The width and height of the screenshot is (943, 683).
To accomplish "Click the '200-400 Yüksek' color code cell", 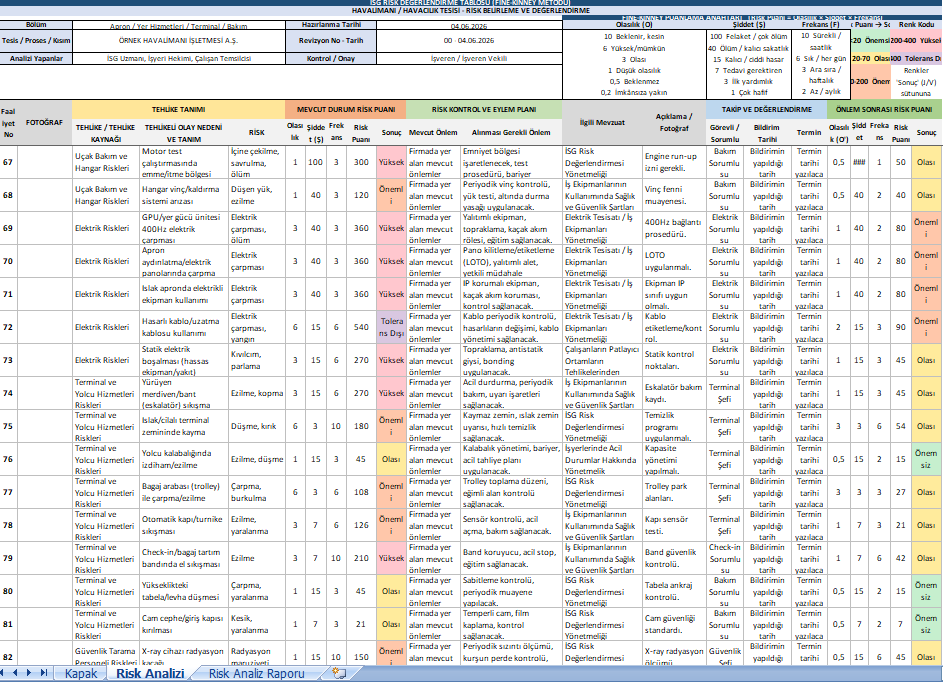I will click(x=915, y=41).
